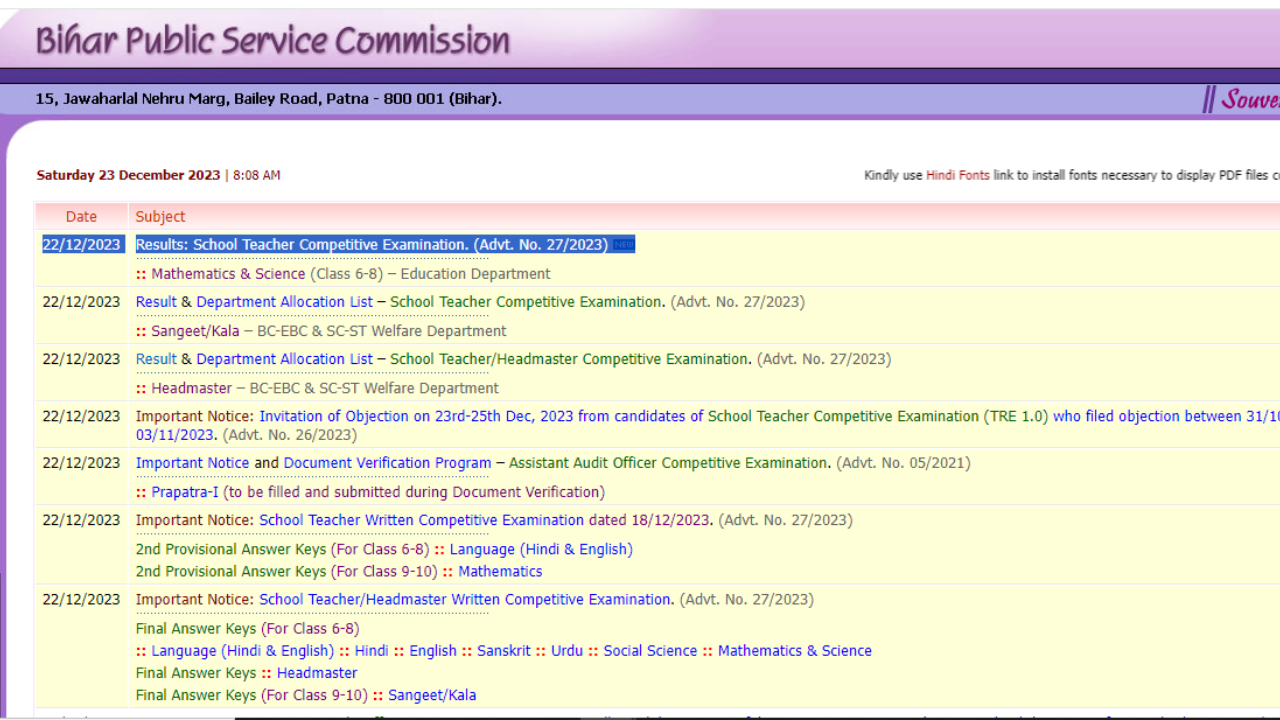Open final answer key Language (Hindi & English)

pyautogui.click(x=243, y=650)
